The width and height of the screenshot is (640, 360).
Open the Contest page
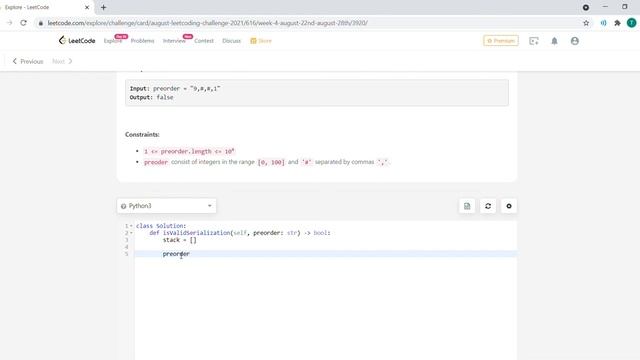click(x=204, y=41)
